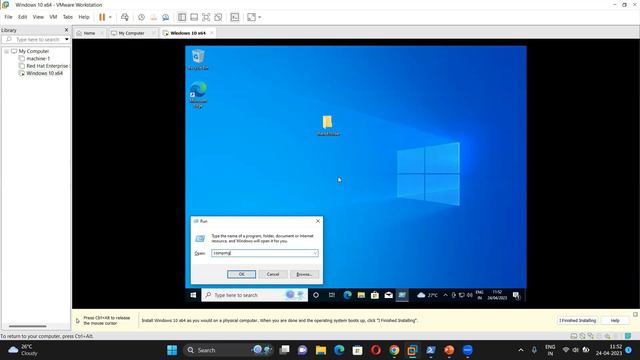Select the yellow folder on the guest desktop

[x=328, y=125]
